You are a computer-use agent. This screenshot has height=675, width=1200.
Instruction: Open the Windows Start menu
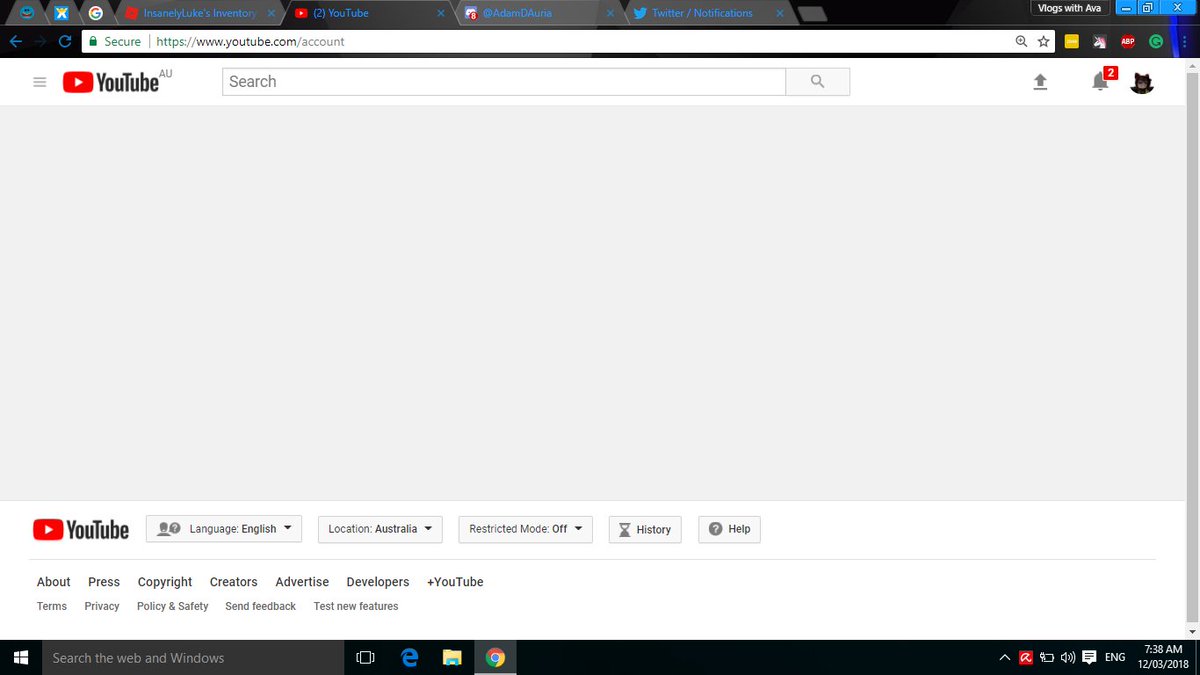[x=20, y=657]
